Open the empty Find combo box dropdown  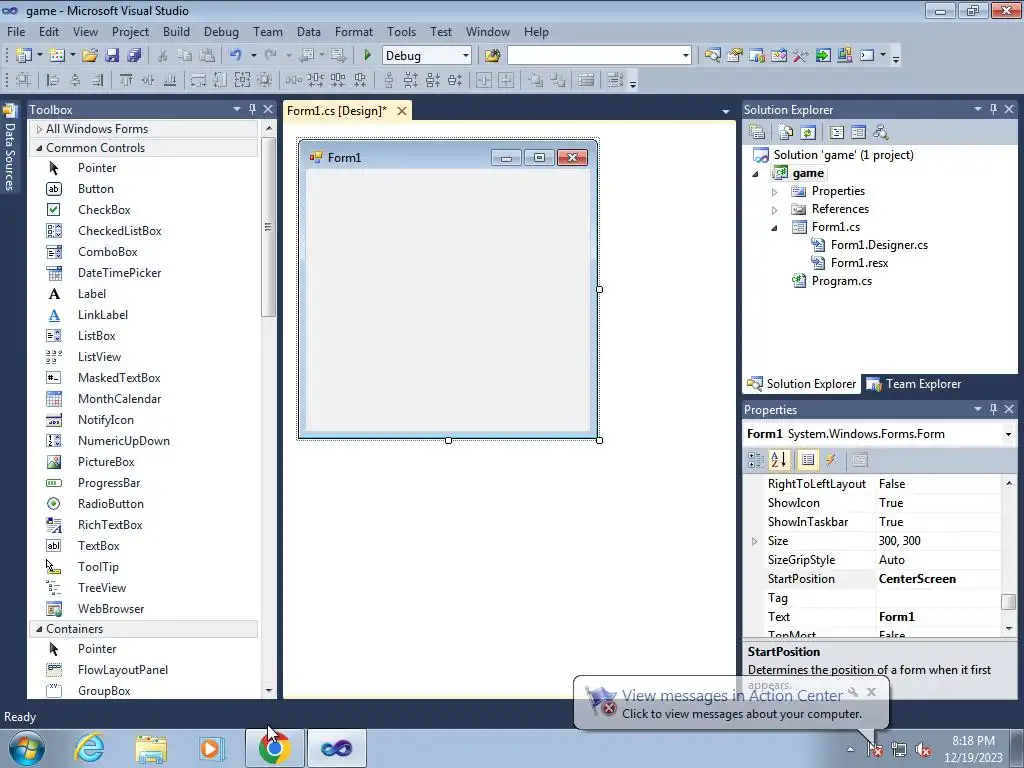point(685,56)
